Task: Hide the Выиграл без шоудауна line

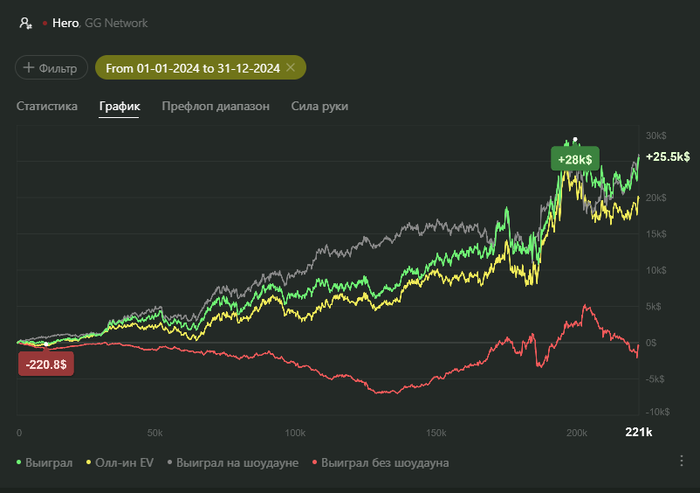Action: 380,463
